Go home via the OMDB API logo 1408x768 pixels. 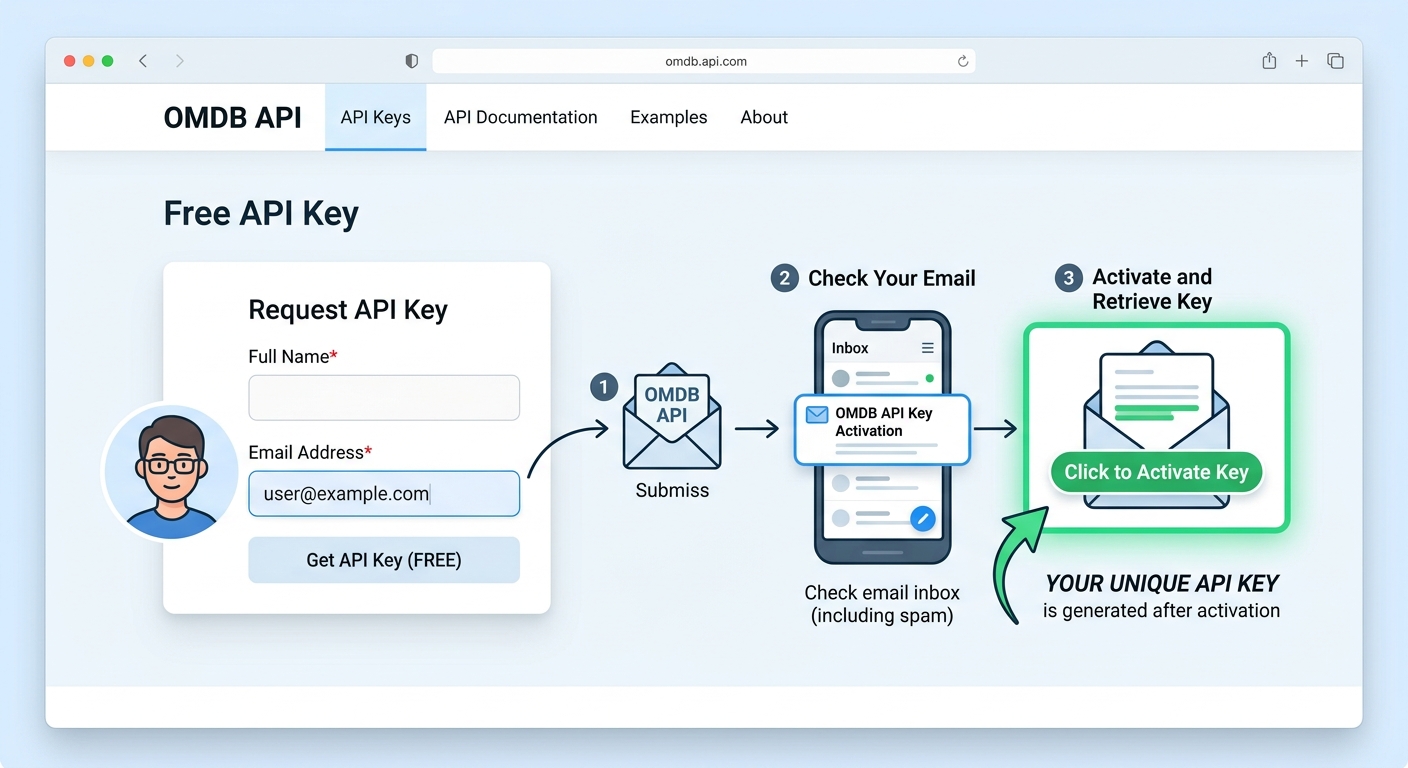pyautogui.click(x=232, y=117)
